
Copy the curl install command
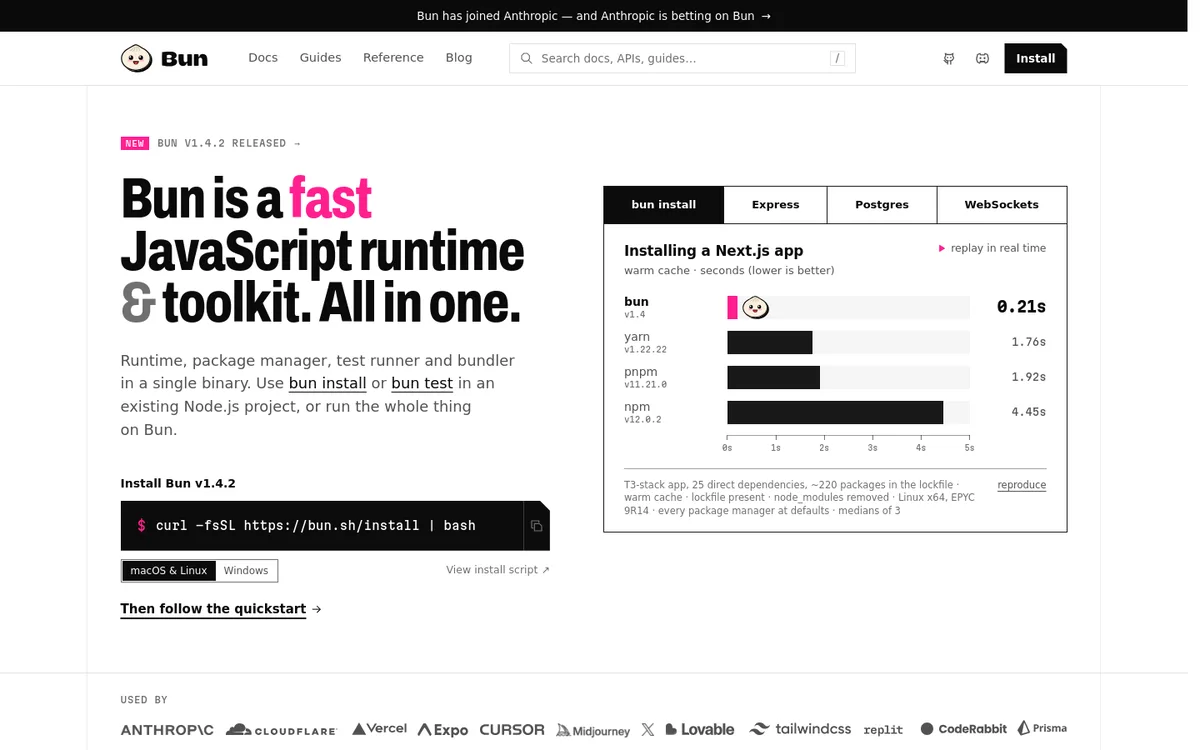[x=536, y=526]
